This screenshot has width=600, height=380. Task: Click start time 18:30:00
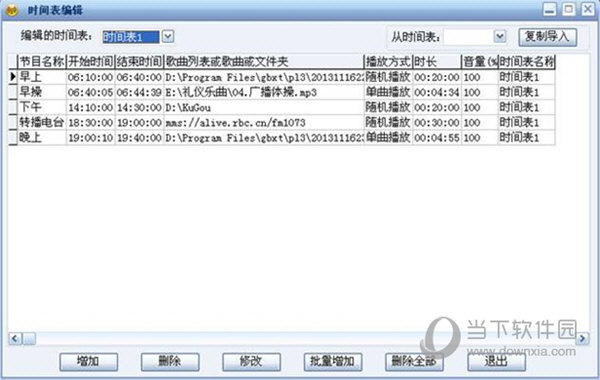90,122
